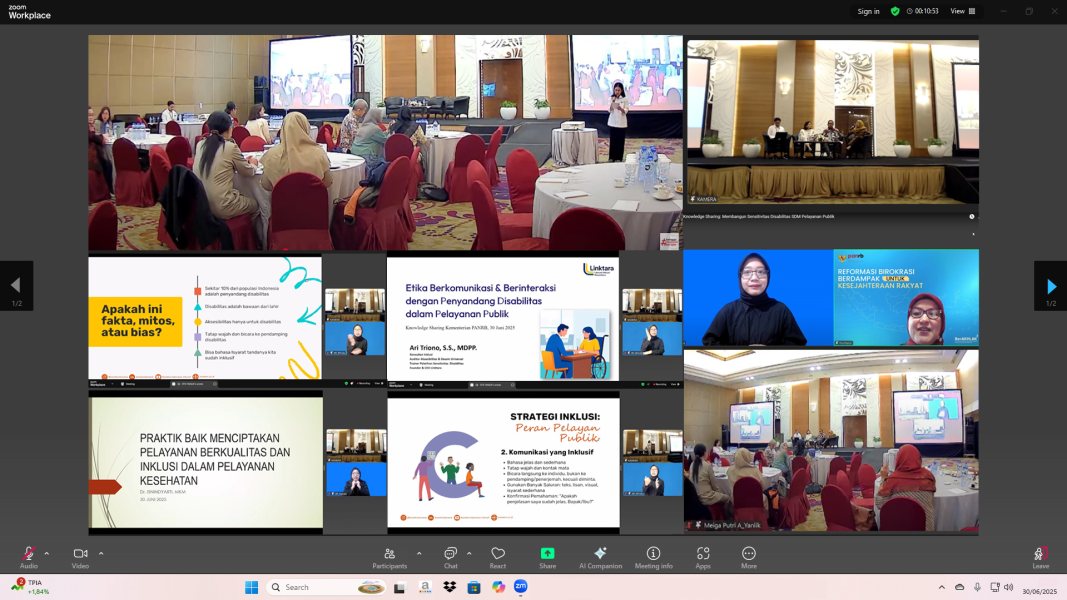Expand the chevron next to Participants
The image size is (1067, 600).
click(419, 553)
